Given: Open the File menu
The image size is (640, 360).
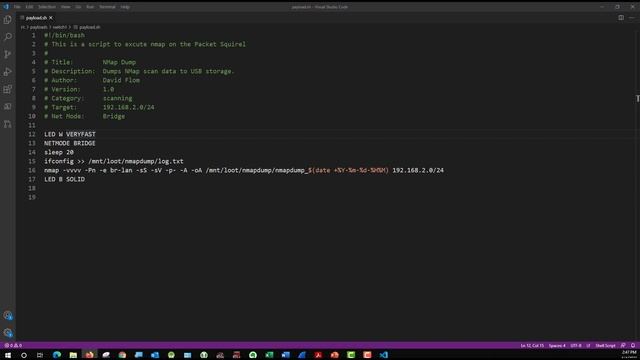Looking at the screenshot, I should click(x=17, y=7).
